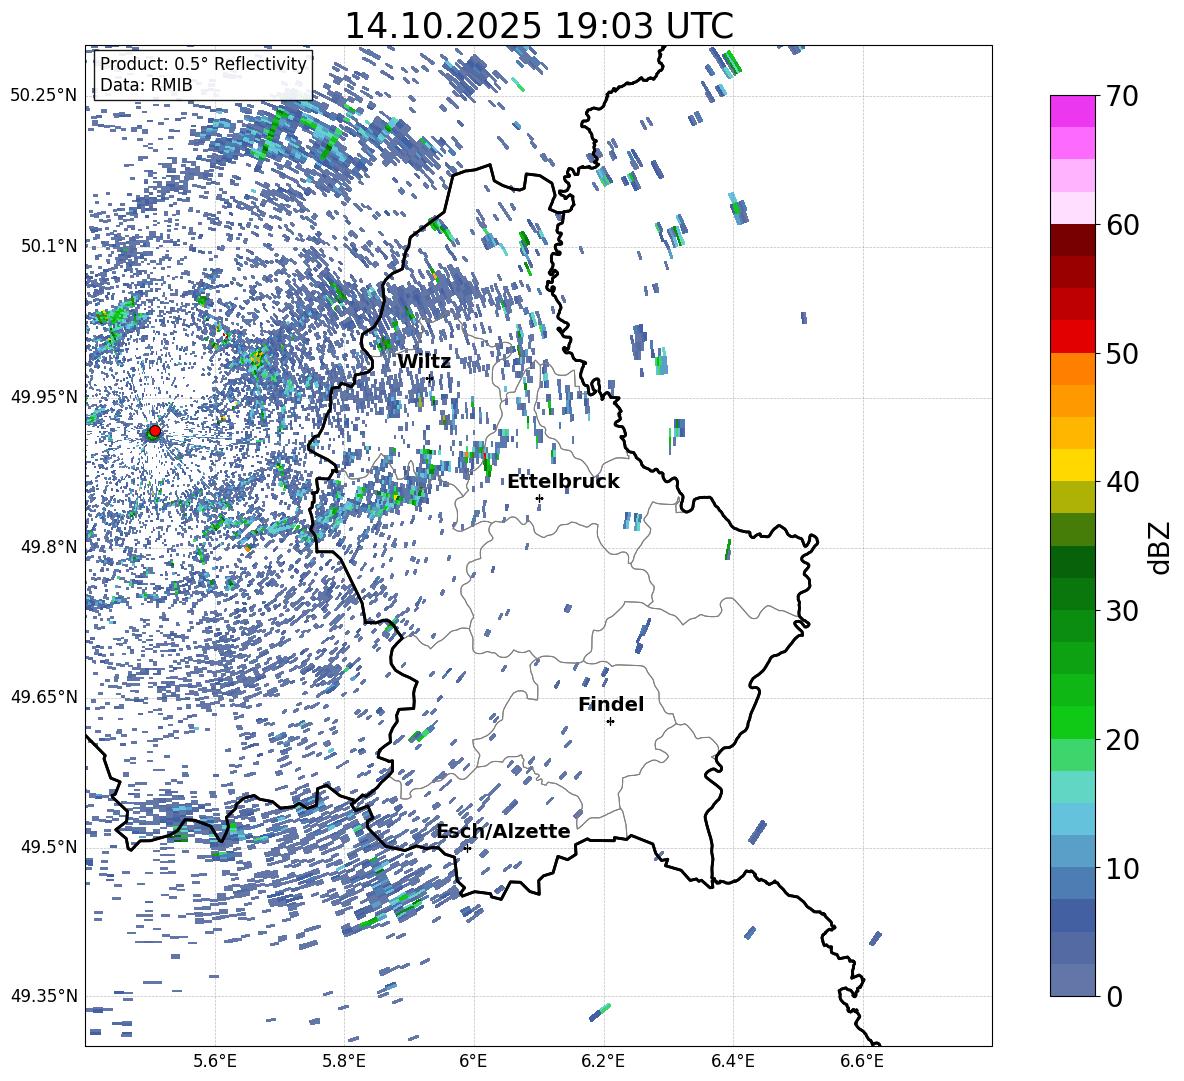Click the dark red colorbar segment below 60
Viewport: 1184px width, 1081px height.
click(x=1072, y=240)
